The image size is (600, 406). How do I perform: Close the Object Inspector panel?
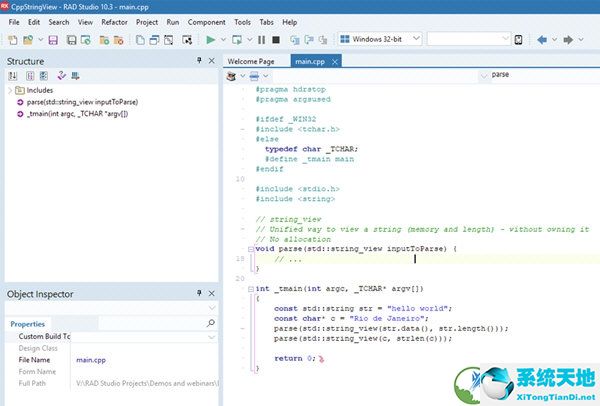(212, 293)
